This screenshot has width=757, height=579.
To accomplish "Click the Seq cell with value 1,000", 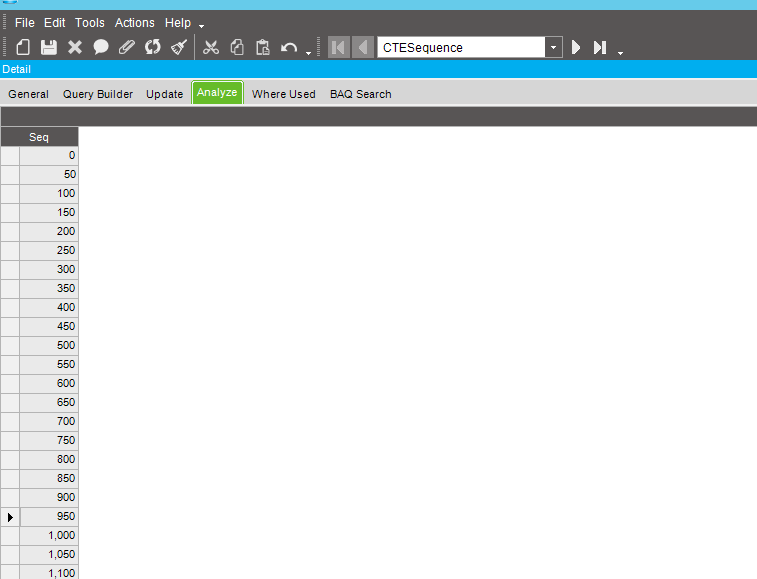I will pos(49,536).
